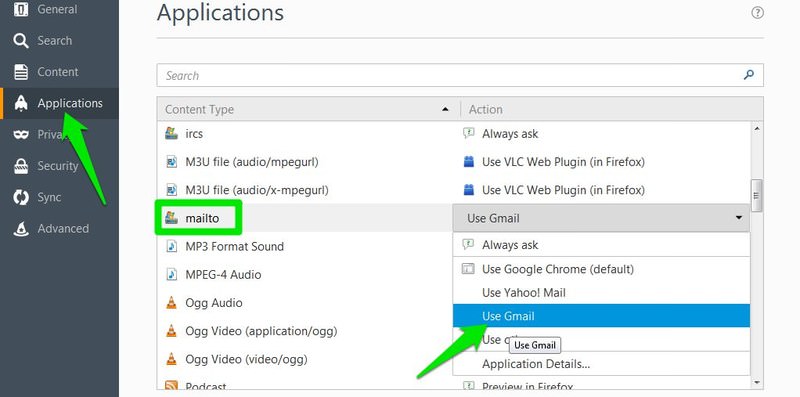The width and height of the screenshot is (800, 397).
Task: Click the M3U file (audio/x-mpegurl) icon
Action: point(171,190)
